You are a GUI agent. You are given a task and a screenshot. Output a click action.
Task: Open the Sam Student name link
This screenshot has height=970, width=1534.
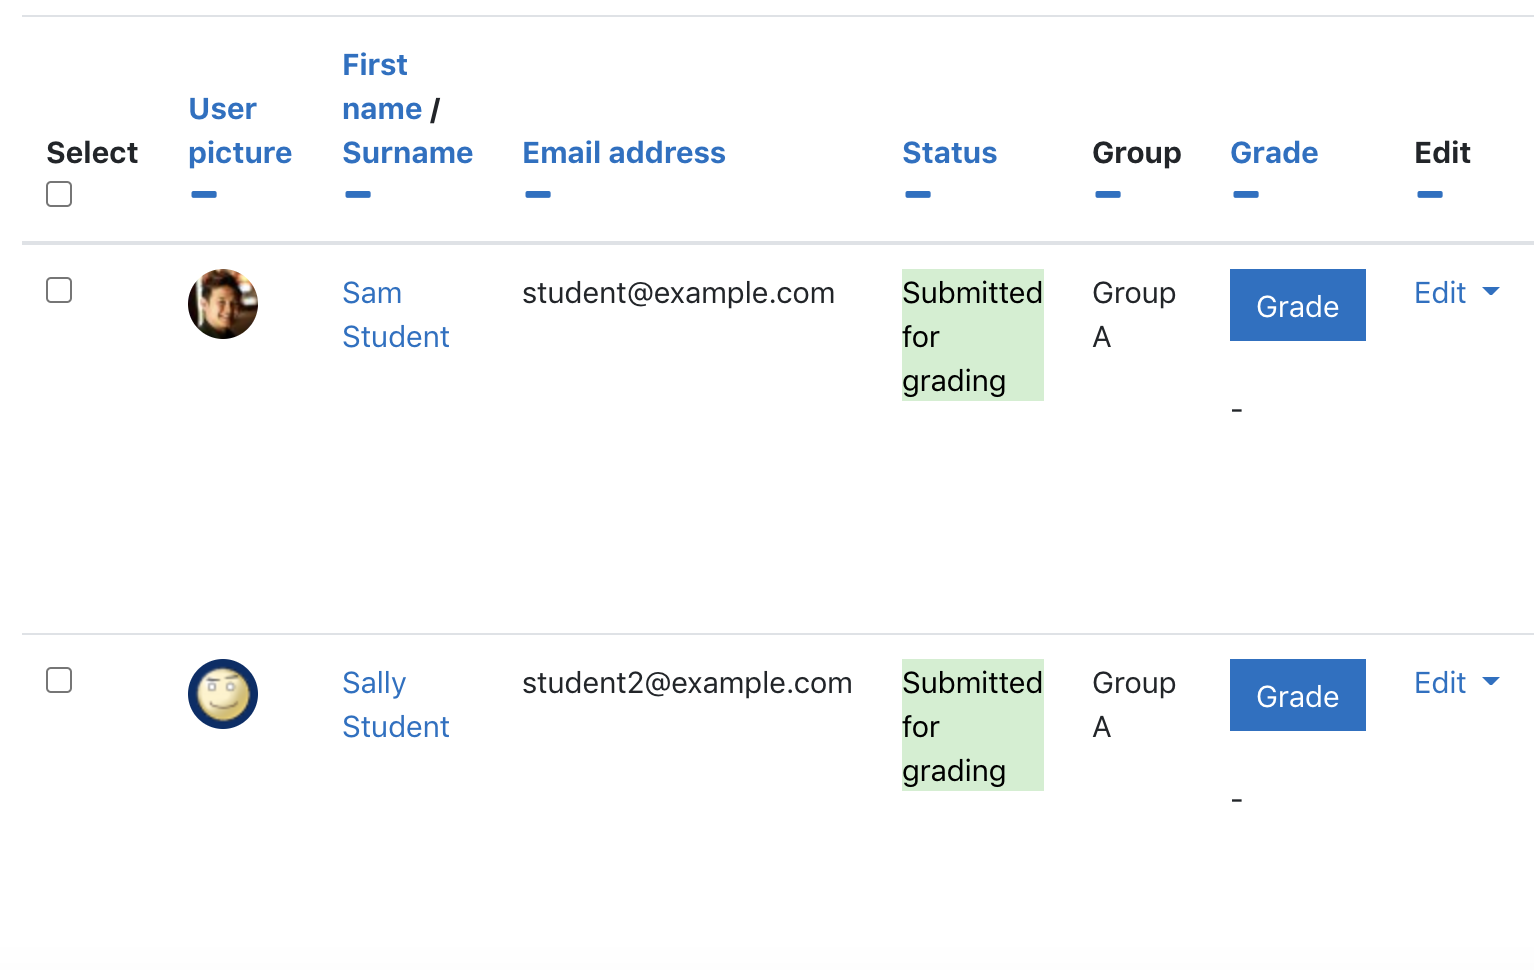(396, 315)
